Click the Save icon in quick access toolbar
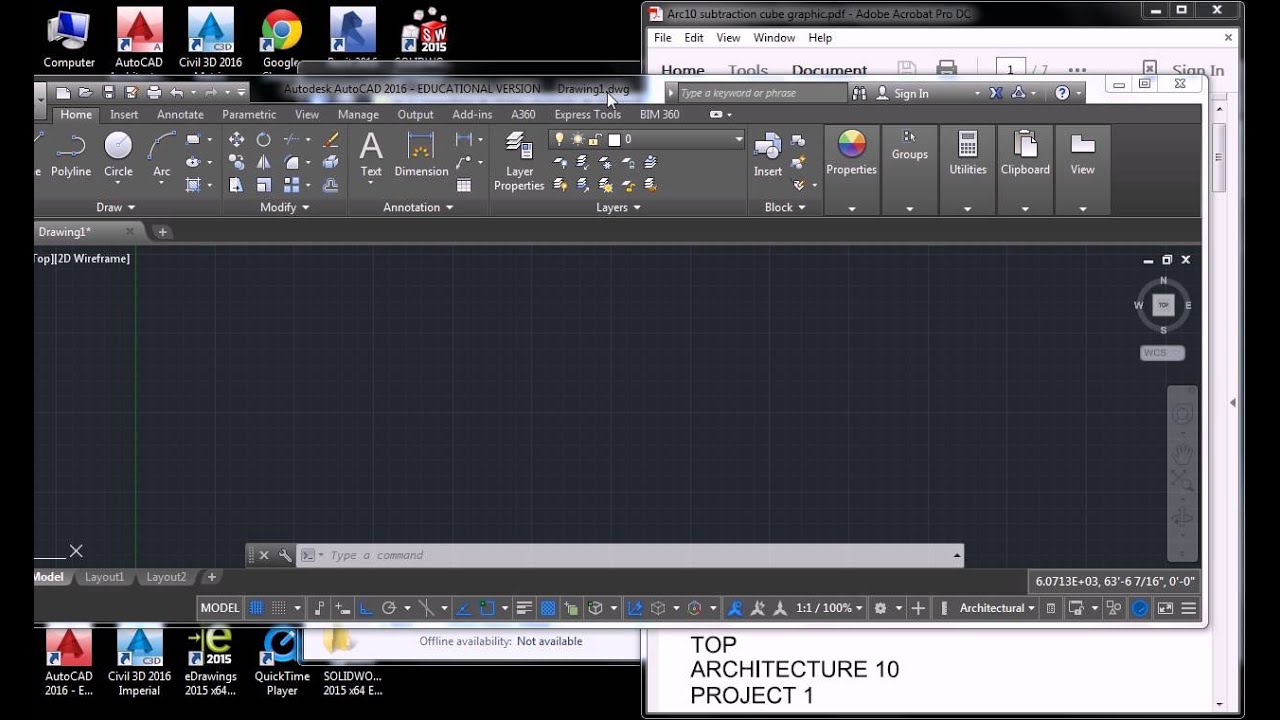Viewport: 1280px width, 720px height. click(x=108, y=92)
